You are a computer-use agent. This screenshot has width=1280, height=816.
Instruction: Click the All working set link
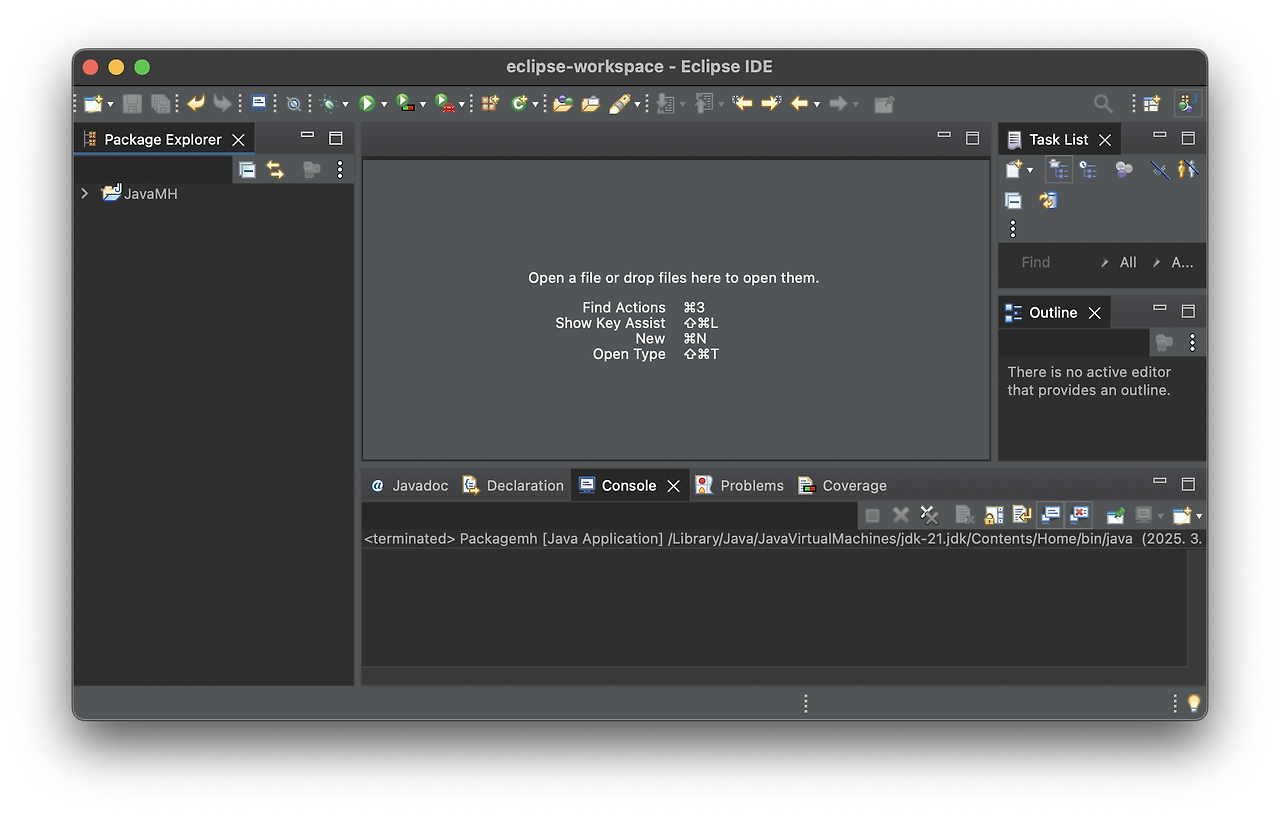tap(1128, 262)
